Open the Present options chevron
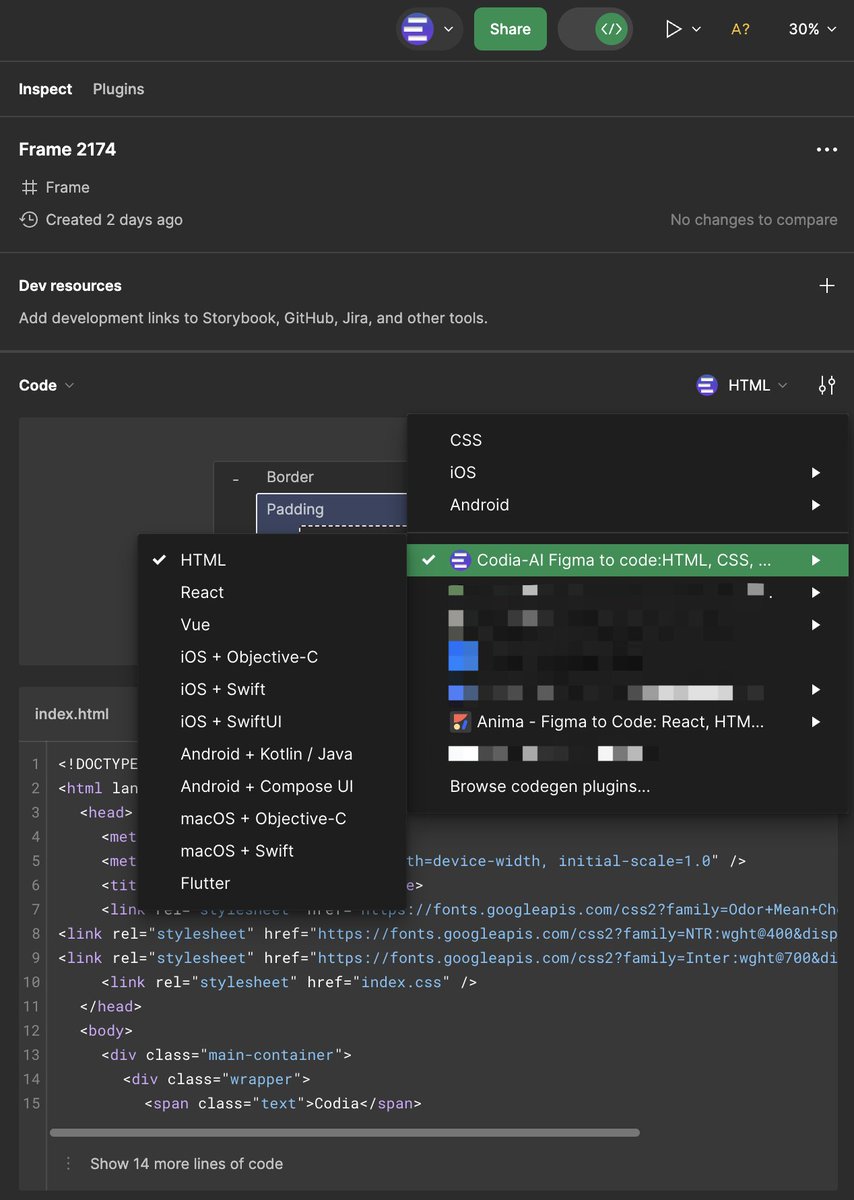This screenshot has height=1200, width=854. click(696, 30)
